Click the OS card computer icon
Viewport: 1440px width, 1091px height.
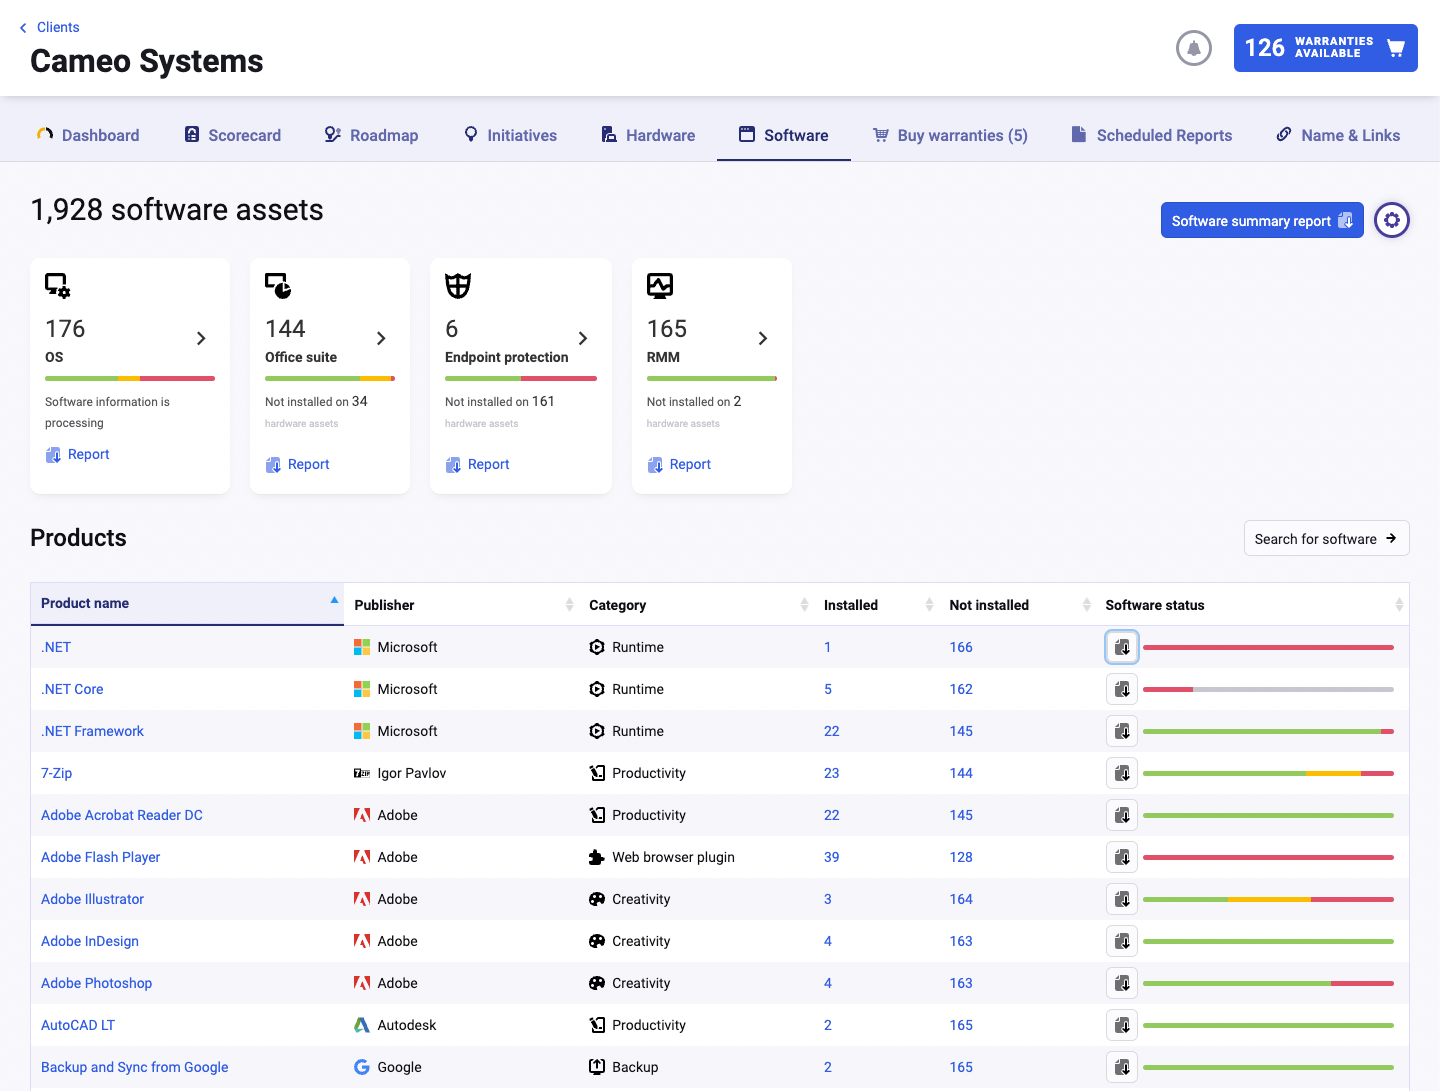57,285
